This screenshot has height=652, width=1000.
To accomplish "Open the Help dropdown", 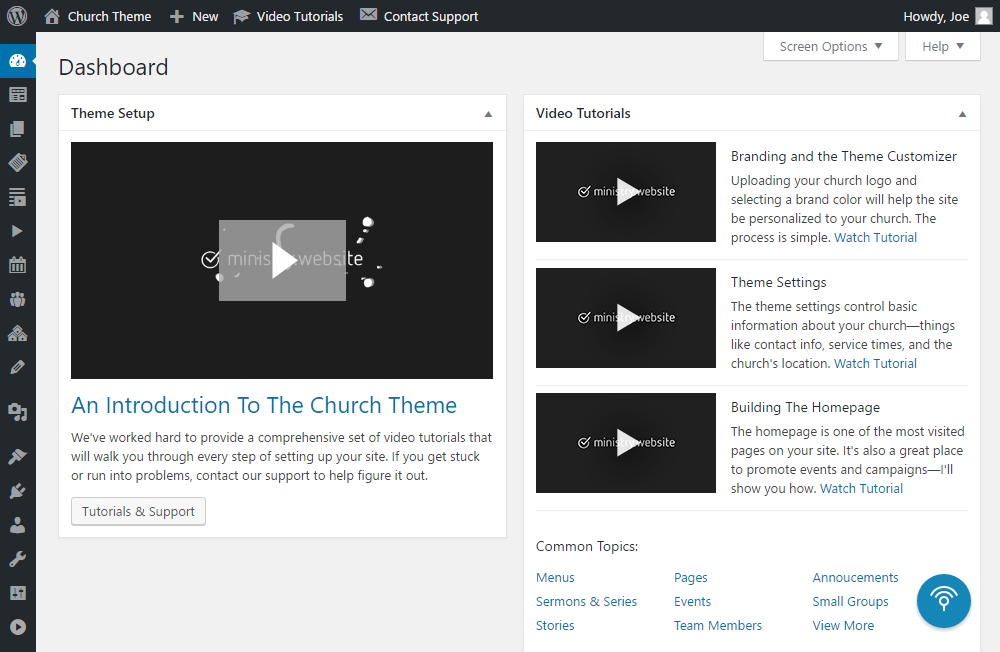I will click(x=942, y=47).
